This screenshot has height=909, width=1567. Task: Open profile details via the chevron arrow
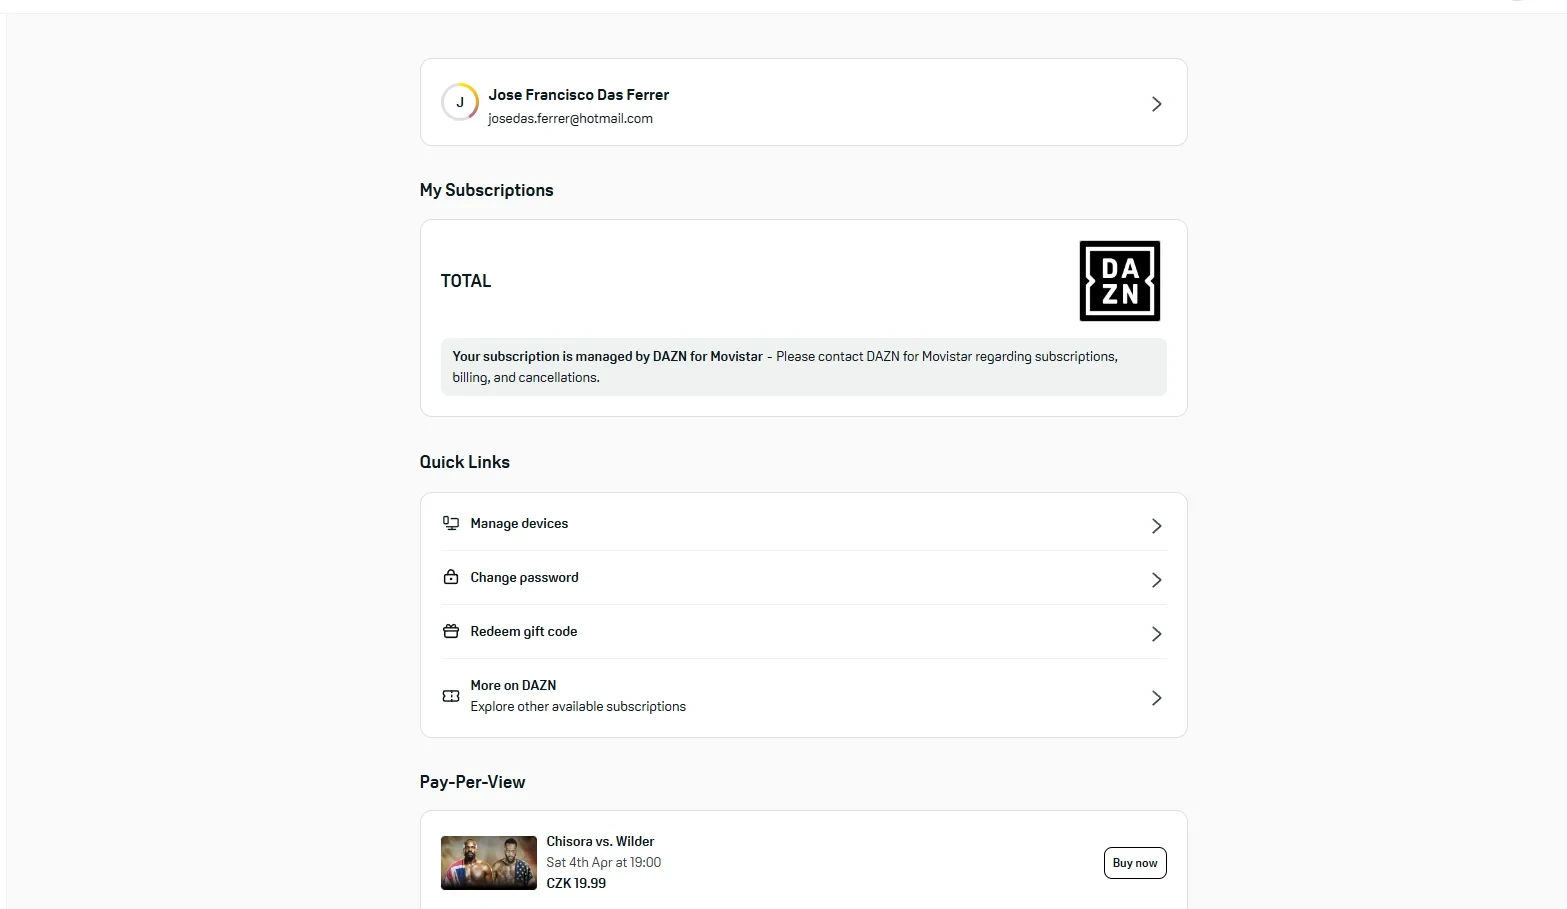coord(1156,104)
